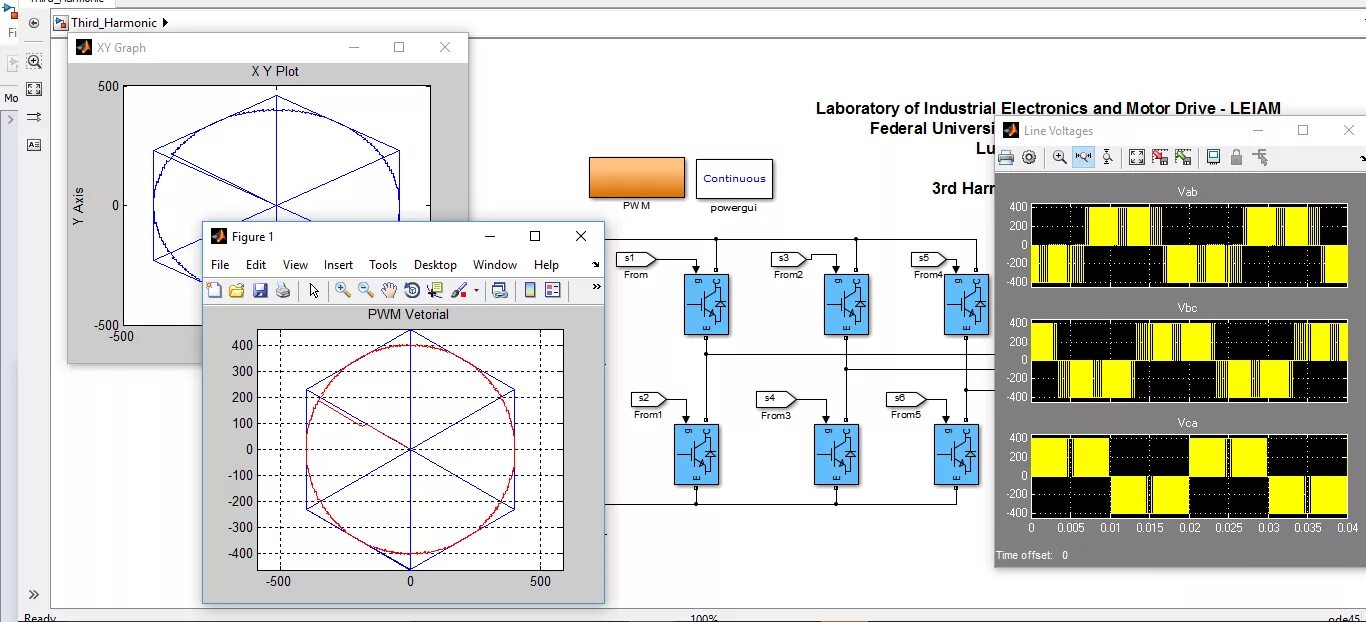Viewport: 1366px width, 622px height.
Task: Open Tools menu in Figure 1
Action: [x=383, y=265]
